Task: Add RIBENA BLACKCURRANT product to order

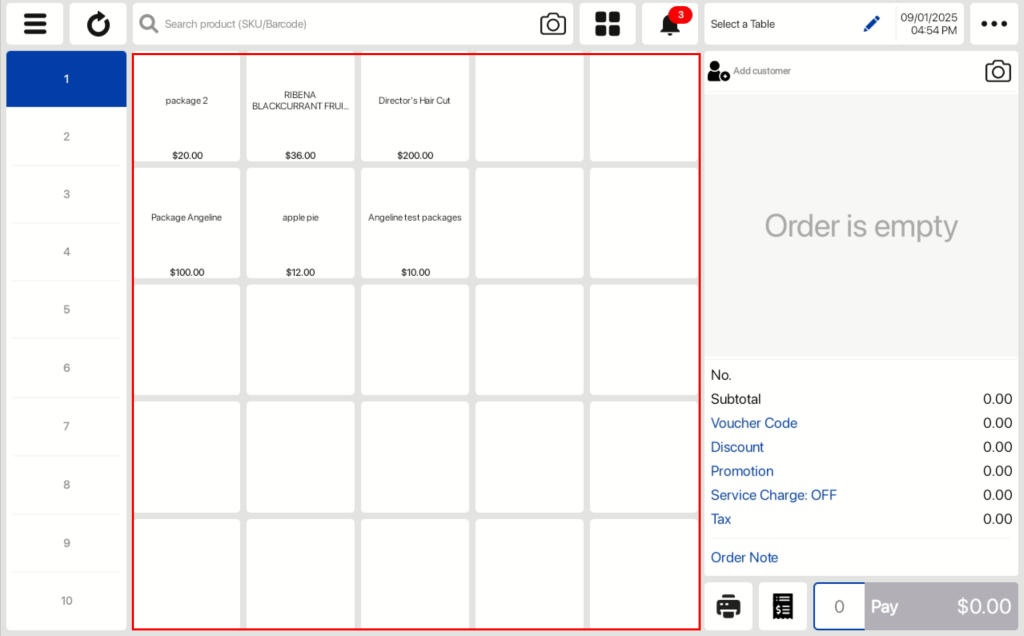Action: [300, 108]
